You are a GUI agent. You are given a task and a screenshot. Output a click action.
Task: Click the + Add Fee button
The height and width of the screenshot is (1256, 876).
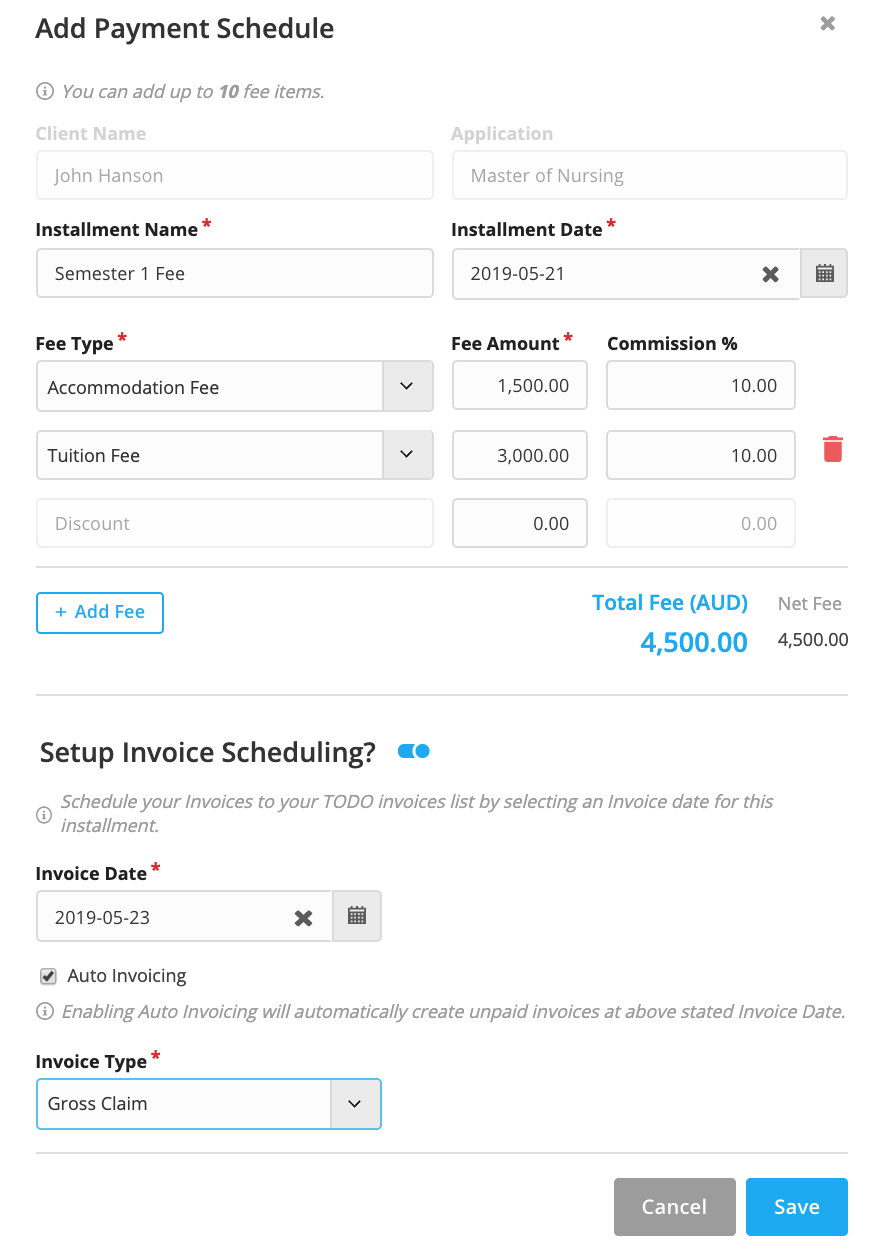point(99,612)
